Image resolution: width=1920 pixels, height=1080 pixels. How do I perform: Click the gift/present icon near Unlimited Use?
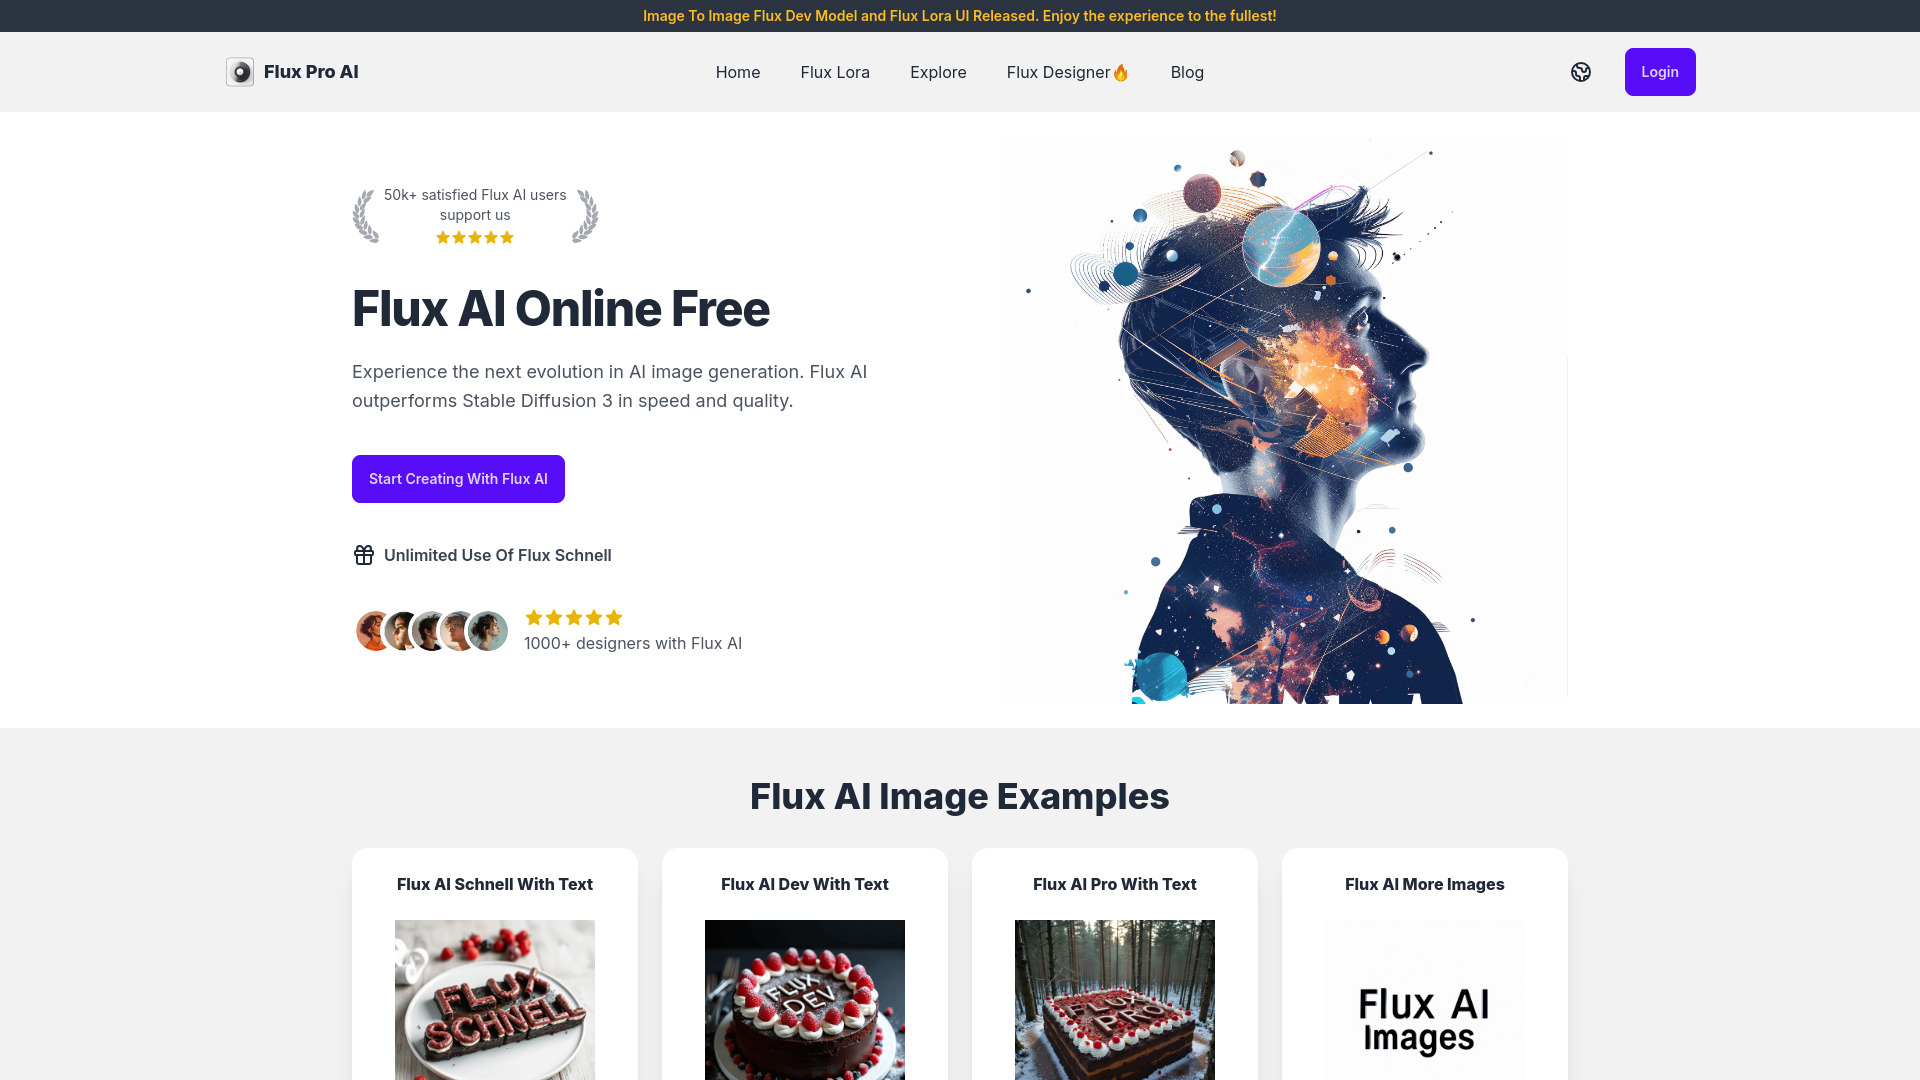tap(363, 555)
